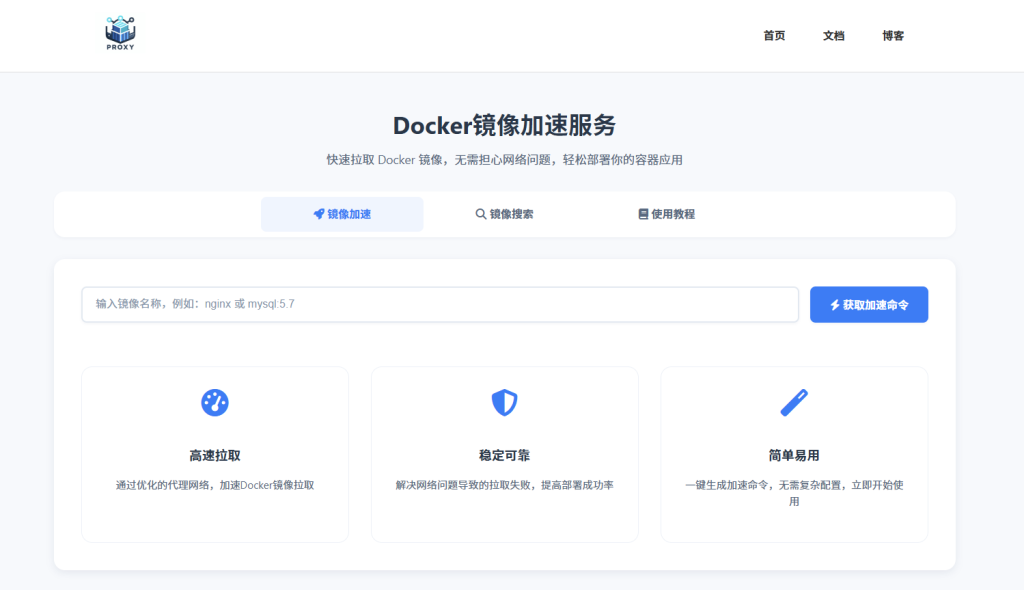Image resolution: width=1024 pixels, height=590 pixels.
Task: Click the 稳定可靠 card title
Action: (x=504, y=455)
